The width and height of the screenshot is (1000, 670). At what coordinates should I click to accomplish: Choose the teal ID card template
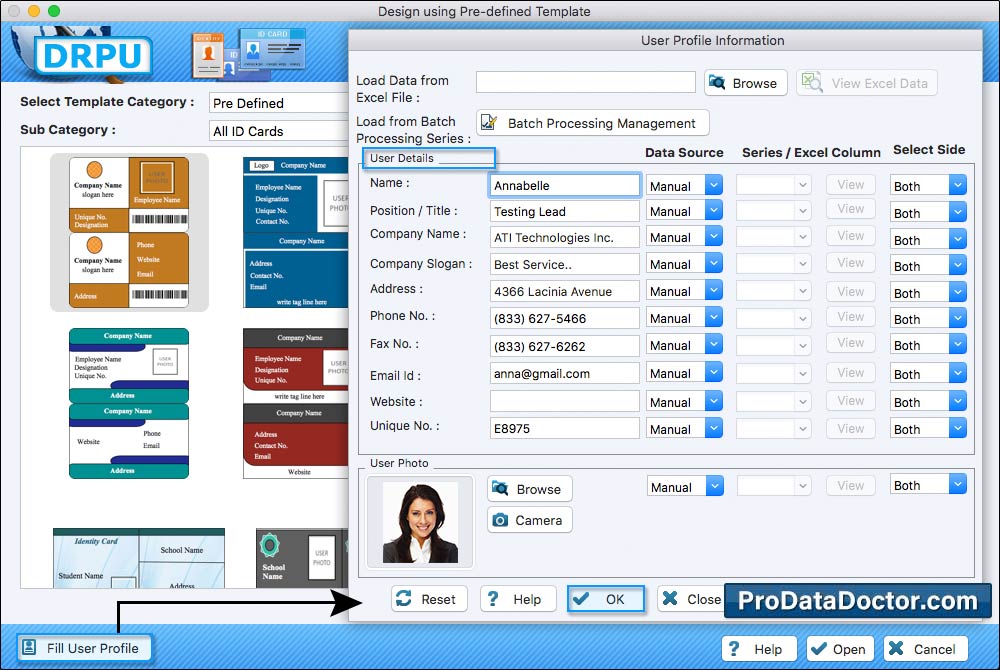[128, 402]
